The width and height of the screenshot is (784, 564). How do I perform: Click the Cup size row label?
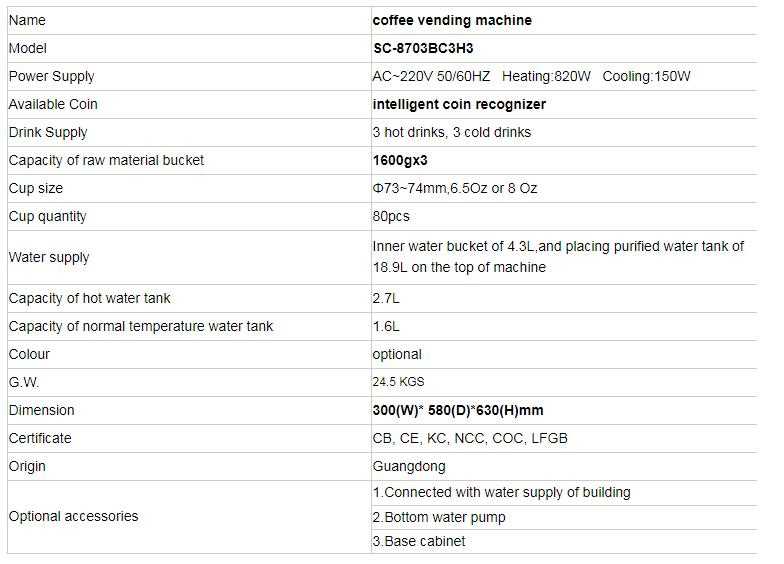click(36, 188)
